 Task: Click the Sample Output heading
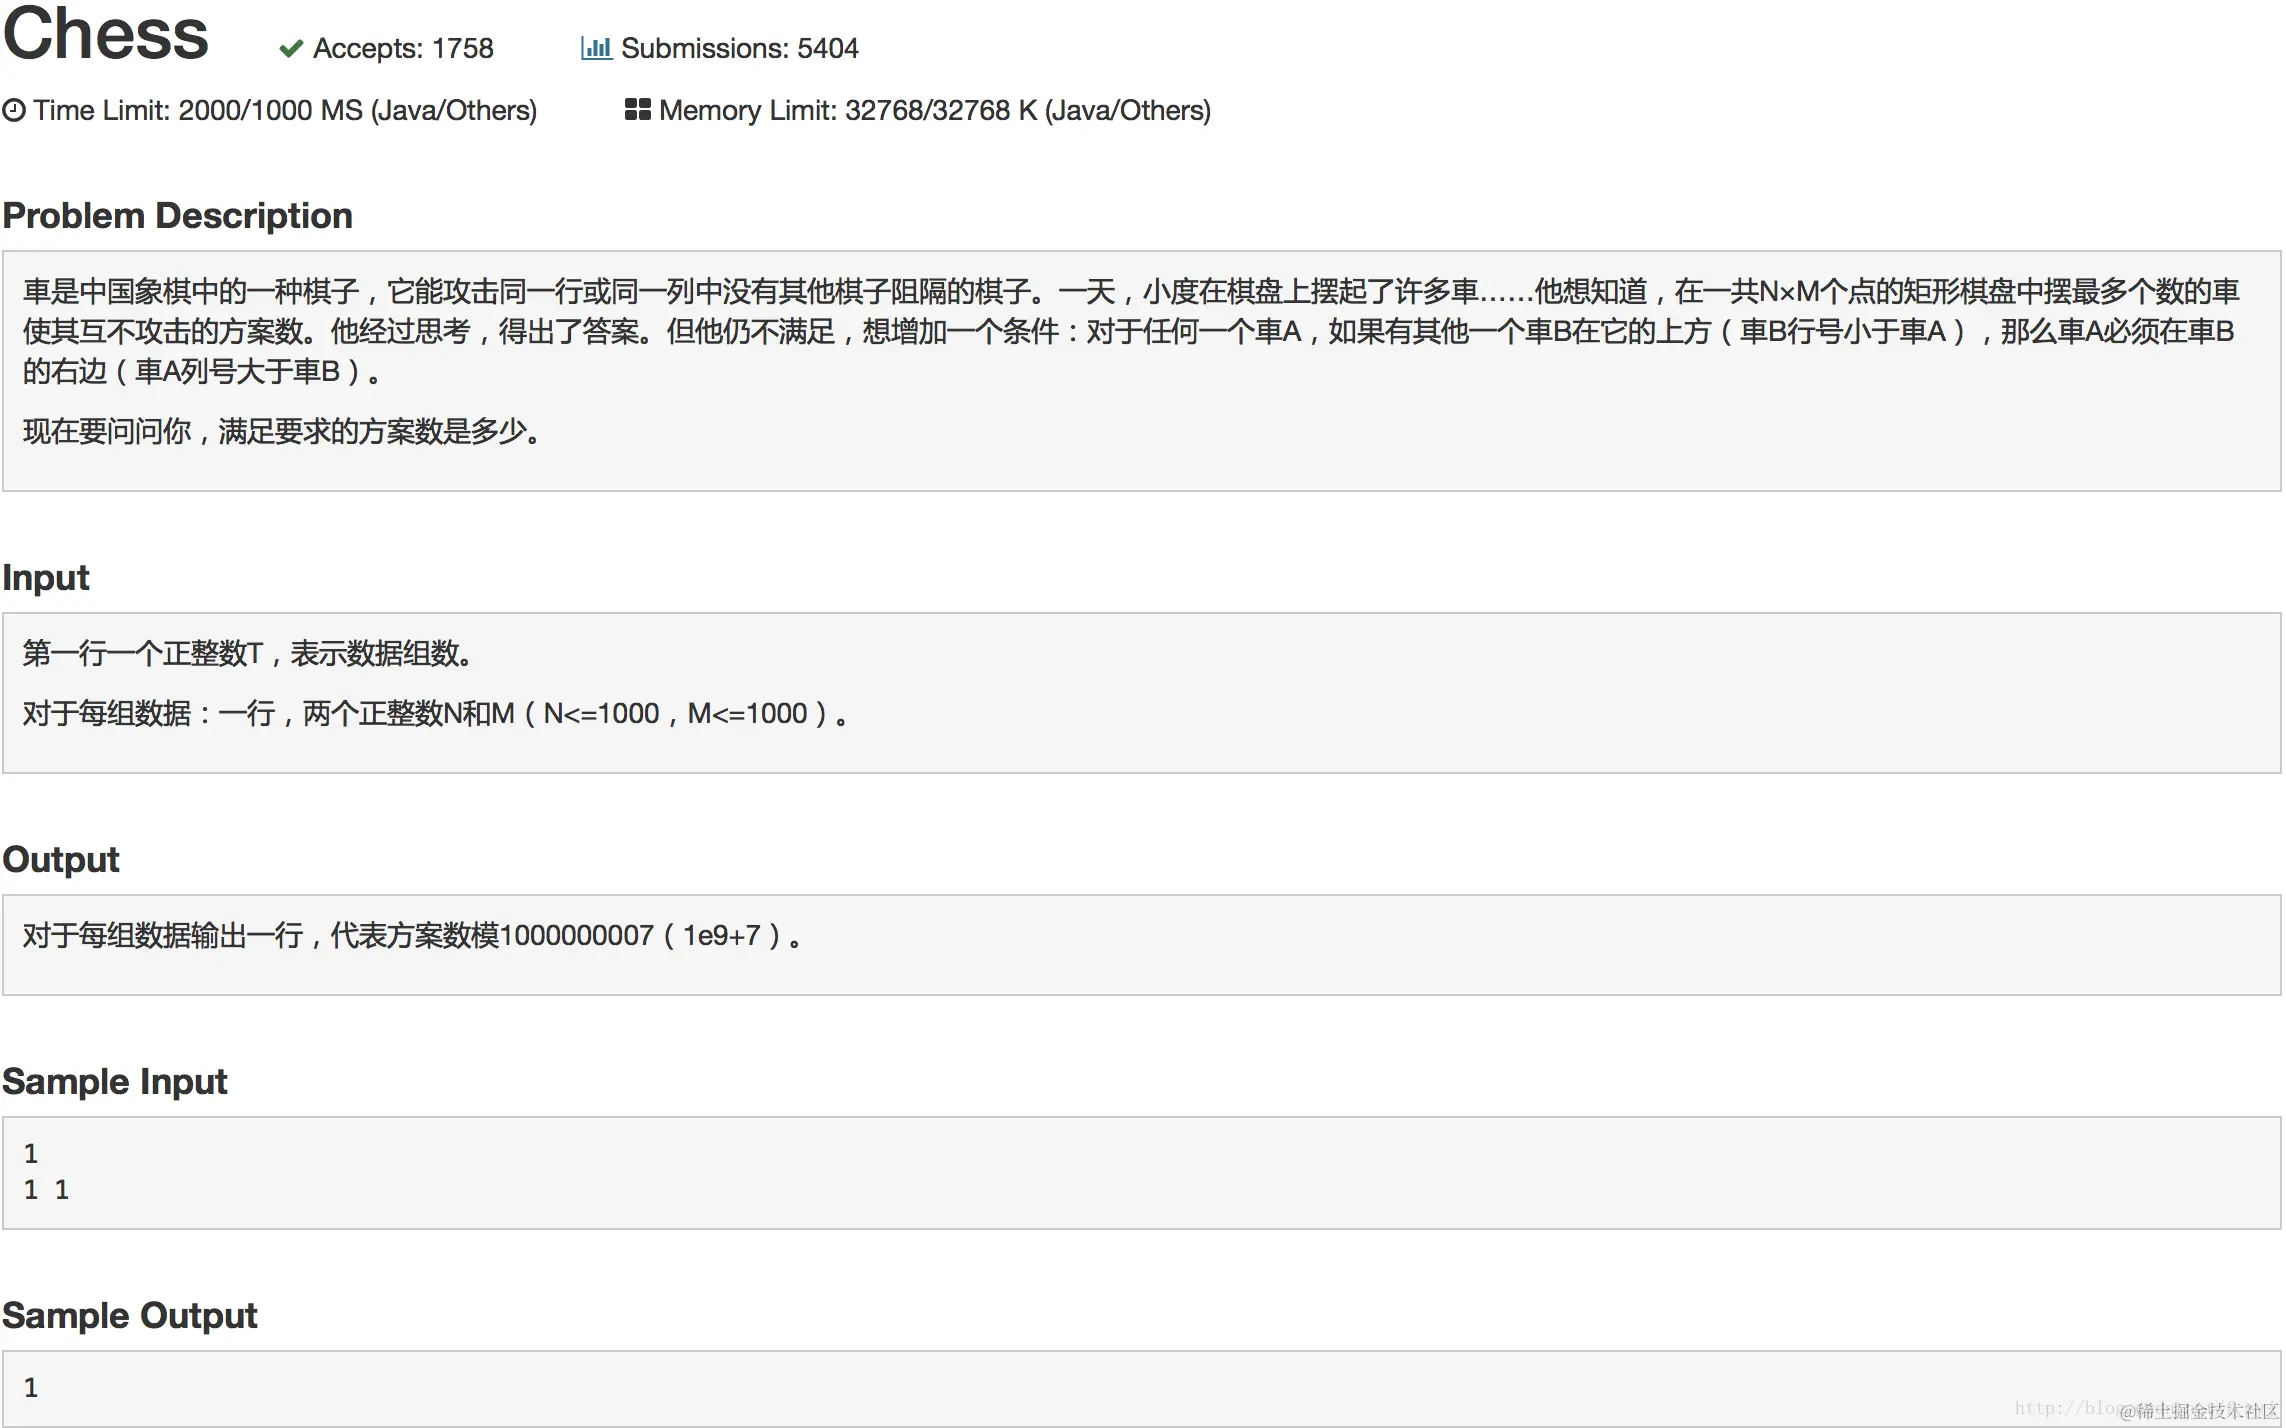[130, 1315]
